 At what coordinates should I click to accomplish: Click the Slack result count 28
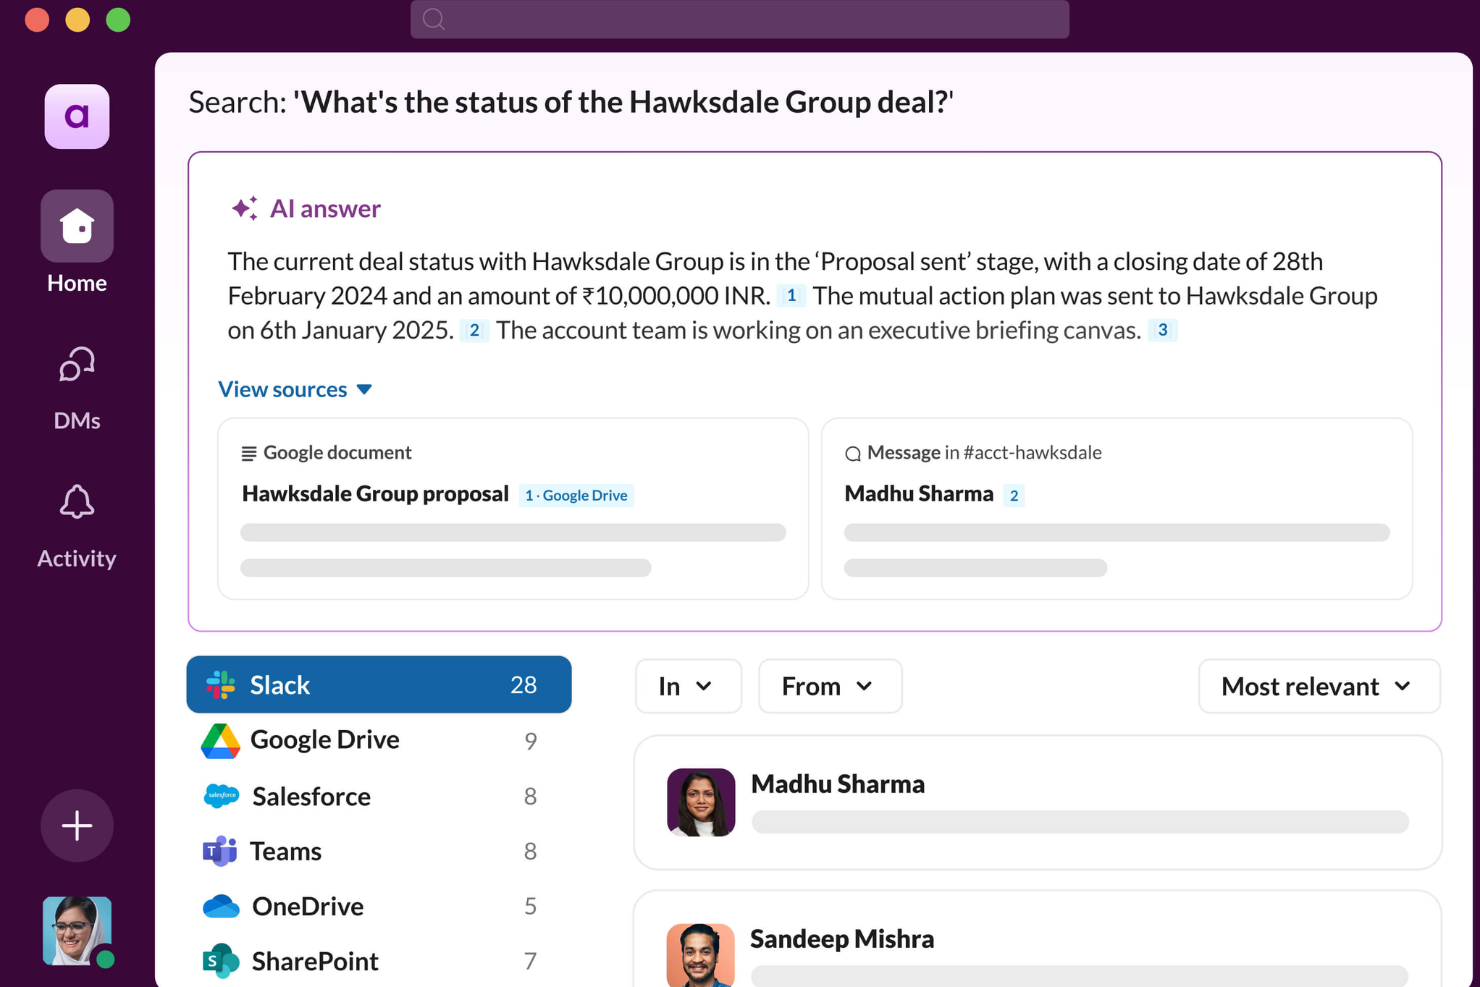tap(524, 685)
